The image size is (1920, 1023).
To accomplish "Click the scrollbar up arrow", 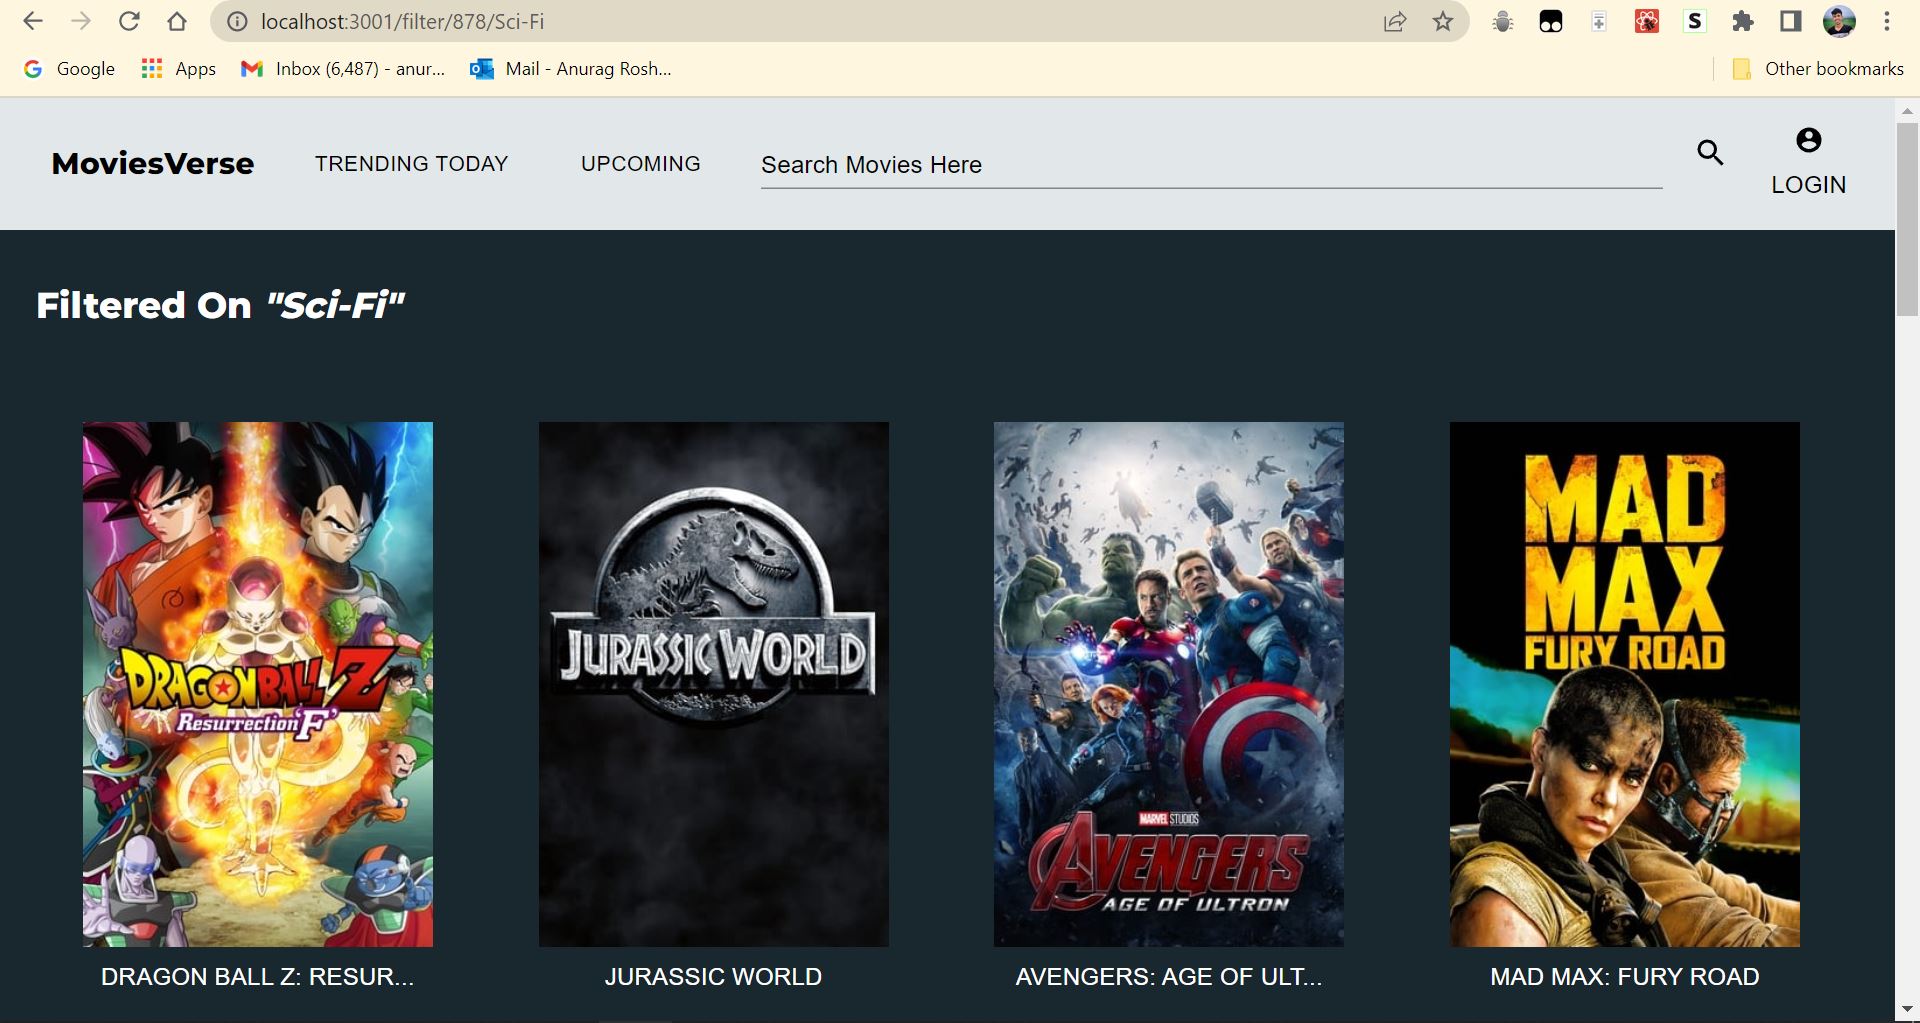I will click(x=1907, y=110).
